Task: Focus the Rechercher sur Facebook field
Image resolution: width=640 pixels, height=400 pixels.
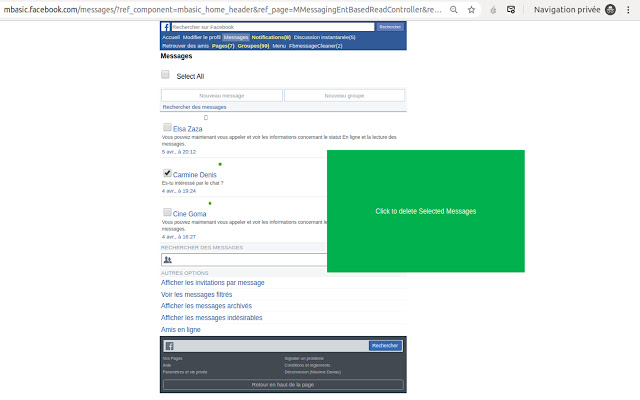Action: coord(273,27)
